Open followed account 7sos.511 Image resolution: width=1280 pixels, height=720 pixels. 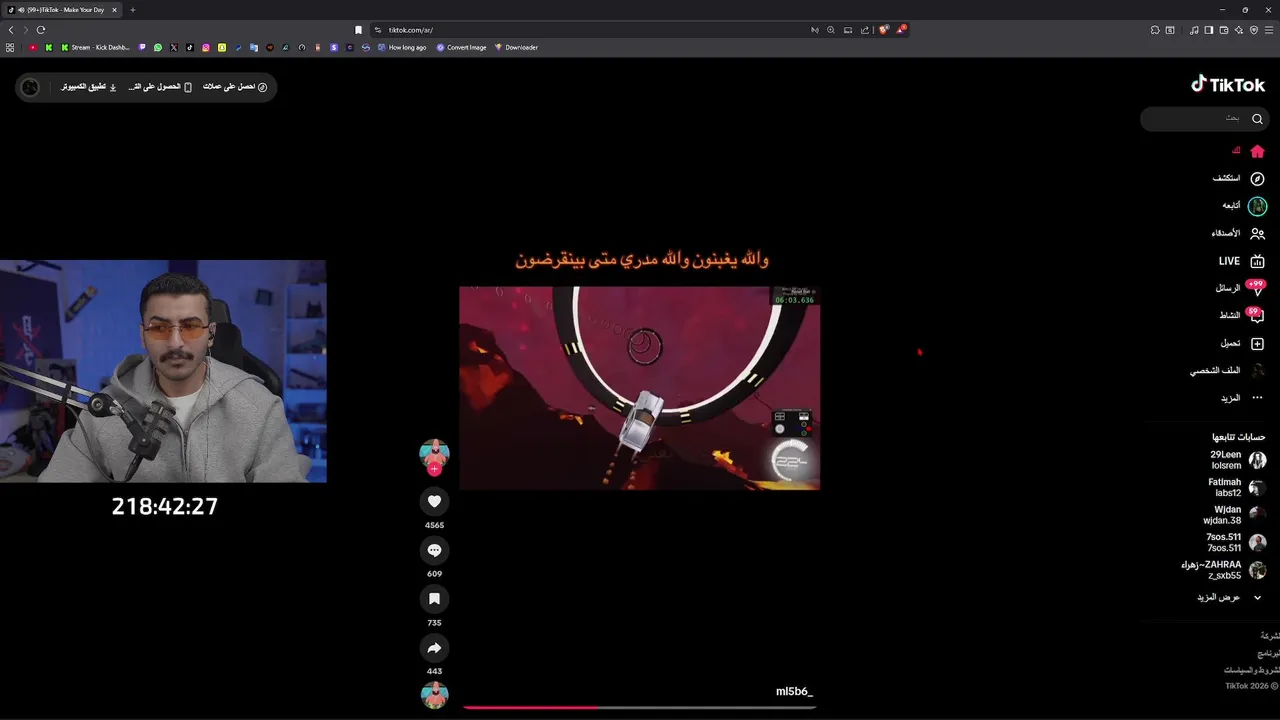coord(1236,542)
